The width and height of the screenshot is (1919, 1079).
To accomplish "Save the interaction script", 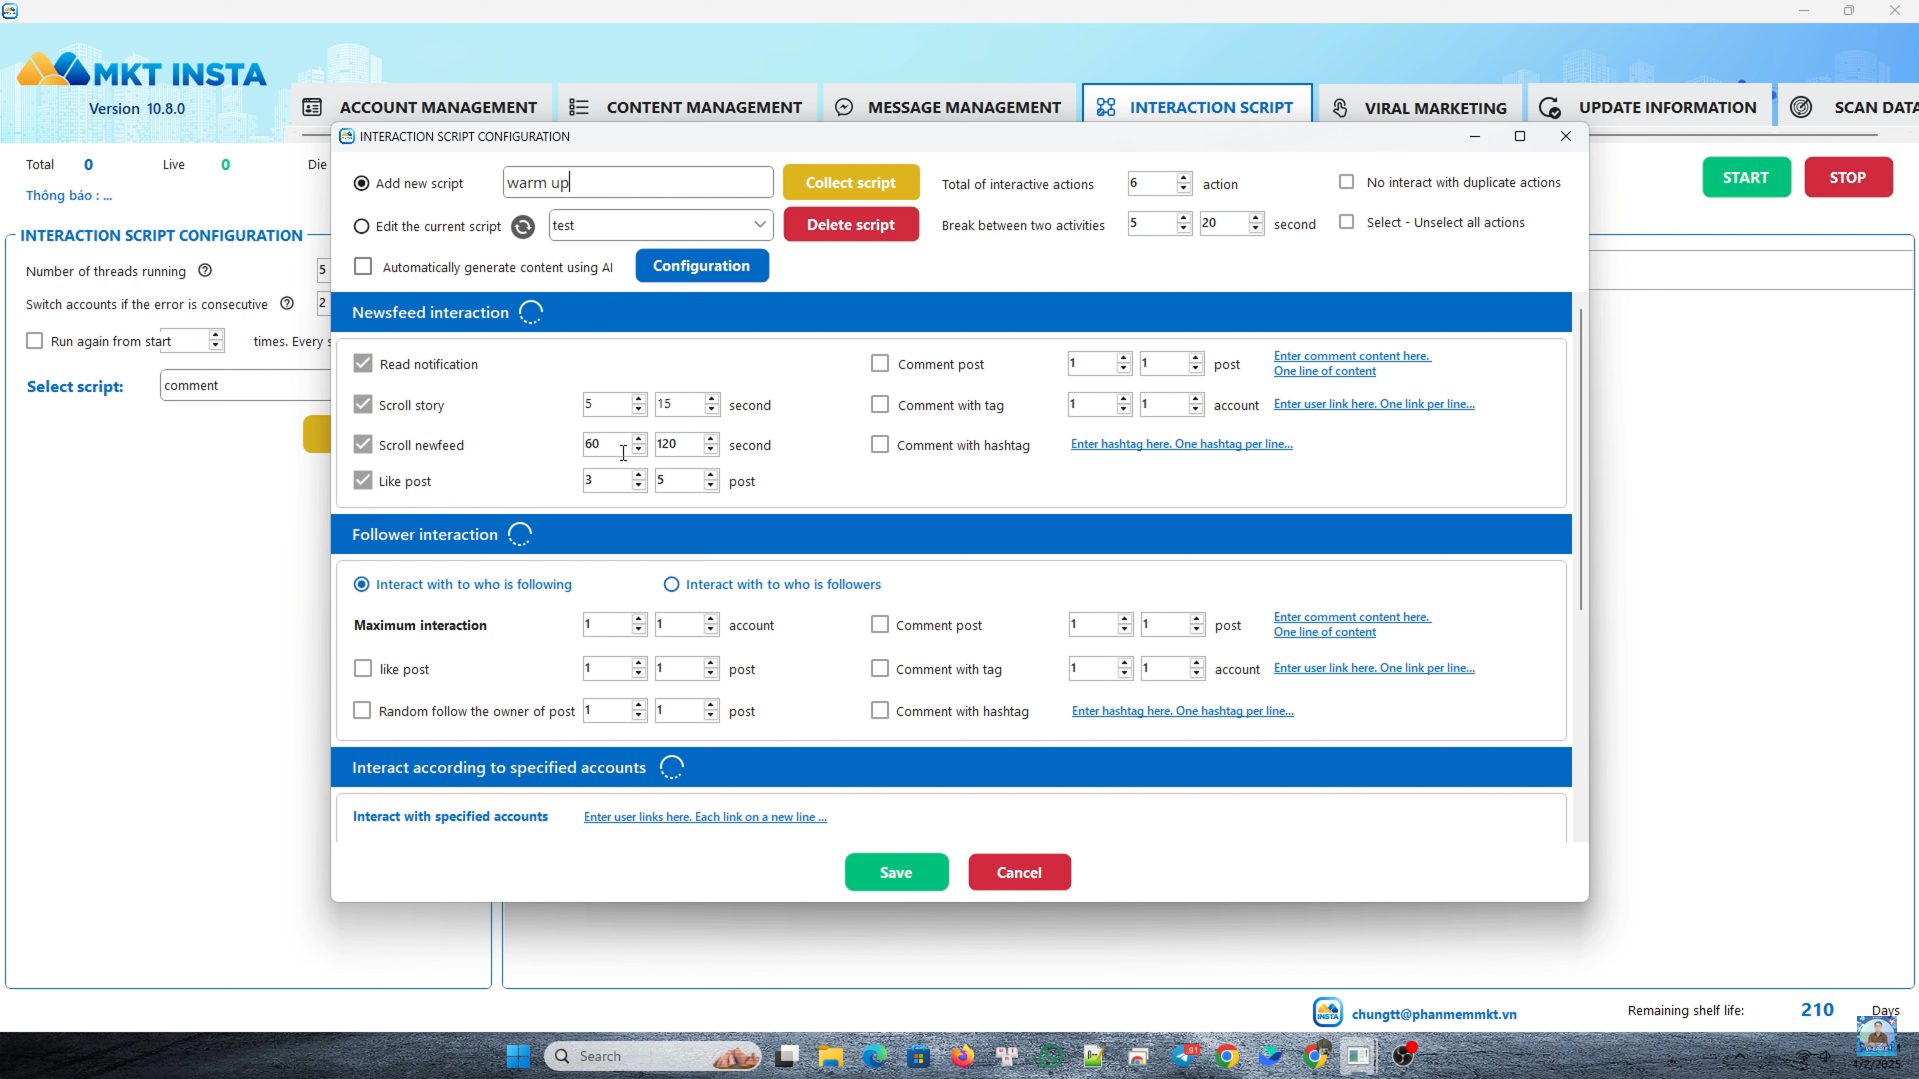I will tap(896, 872).
